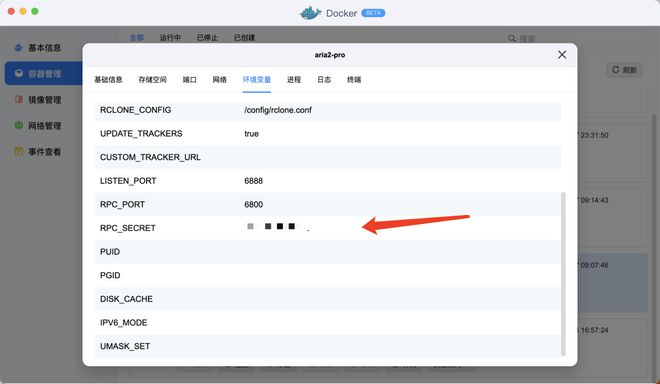
Task: Open 镜像管理 in the sidebar
Action: pyautogui.click(x=44, y=100)
